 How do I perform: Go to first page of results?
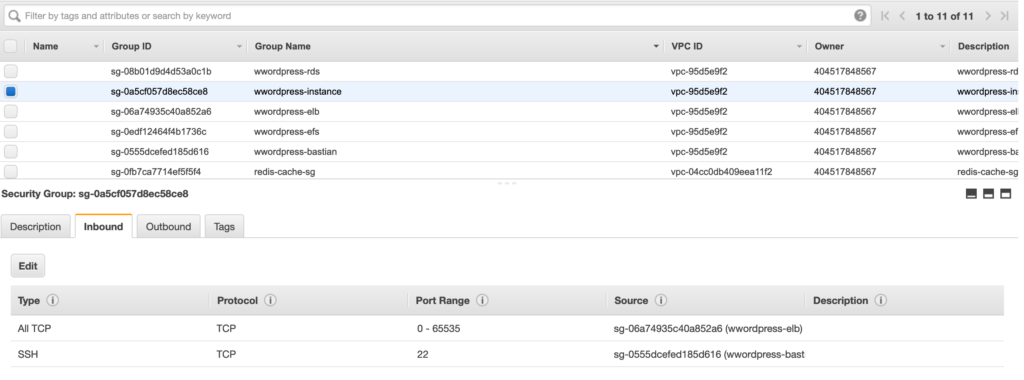point(885,16)
